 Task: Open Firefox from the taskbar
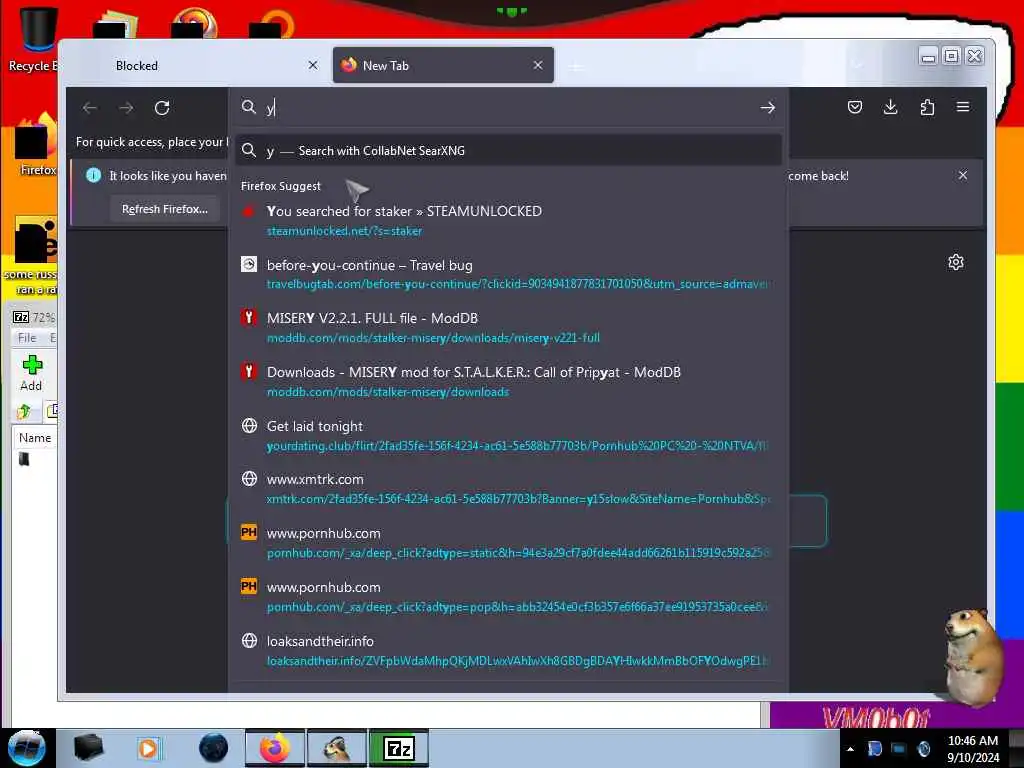click(274, 748)
